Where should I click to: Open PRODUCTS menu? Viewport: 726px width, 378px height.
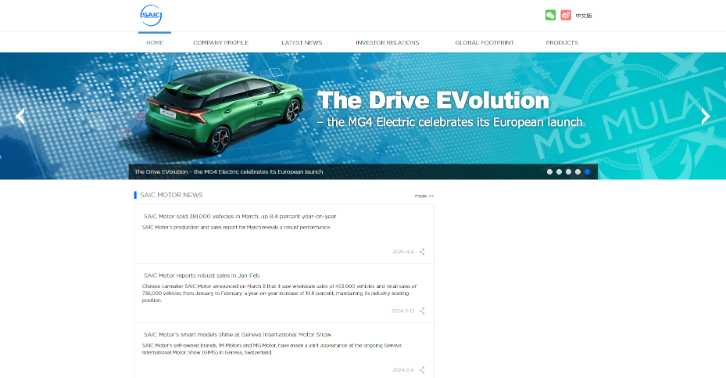[562, 43]
